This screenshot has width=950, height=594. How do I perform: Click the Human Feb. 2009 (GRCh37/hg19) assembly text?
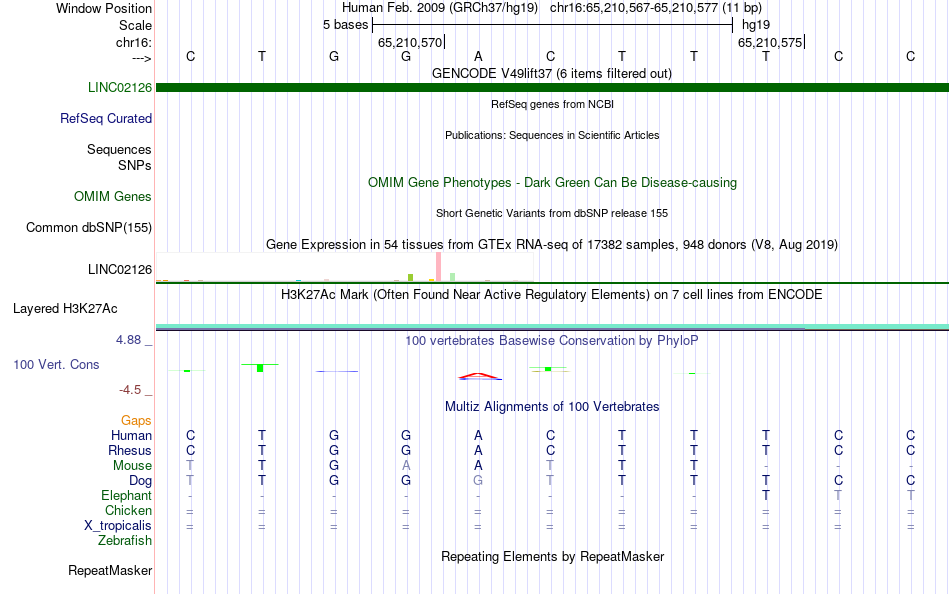pyautogui.click(x=440, y=8)
